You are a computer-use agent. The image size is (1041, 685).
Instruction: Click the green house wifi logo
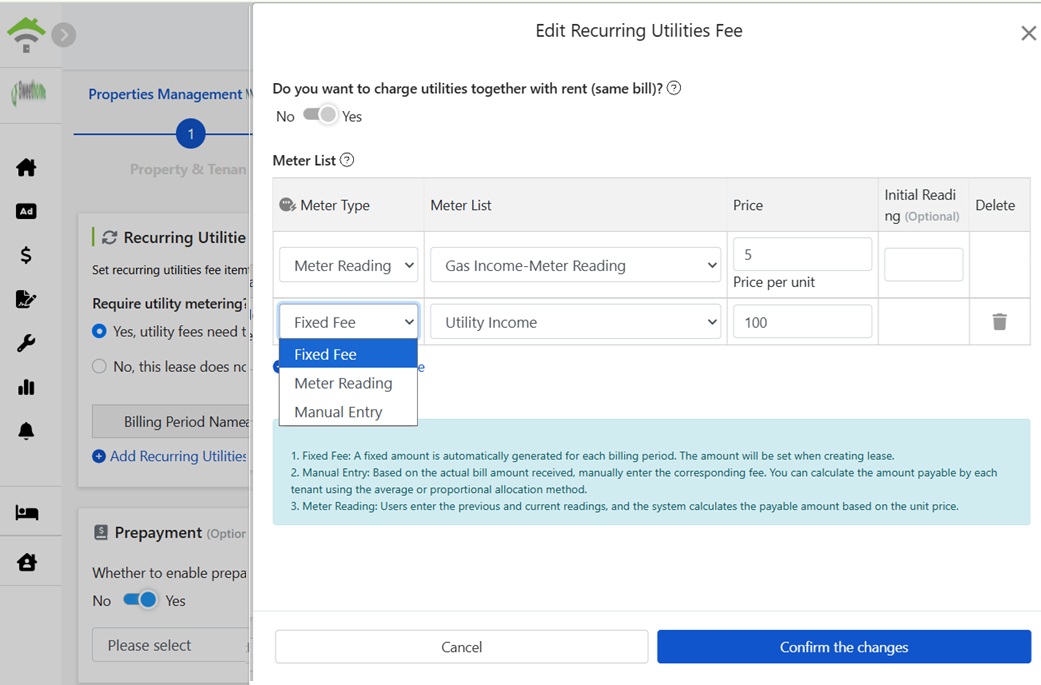[26, 35]
